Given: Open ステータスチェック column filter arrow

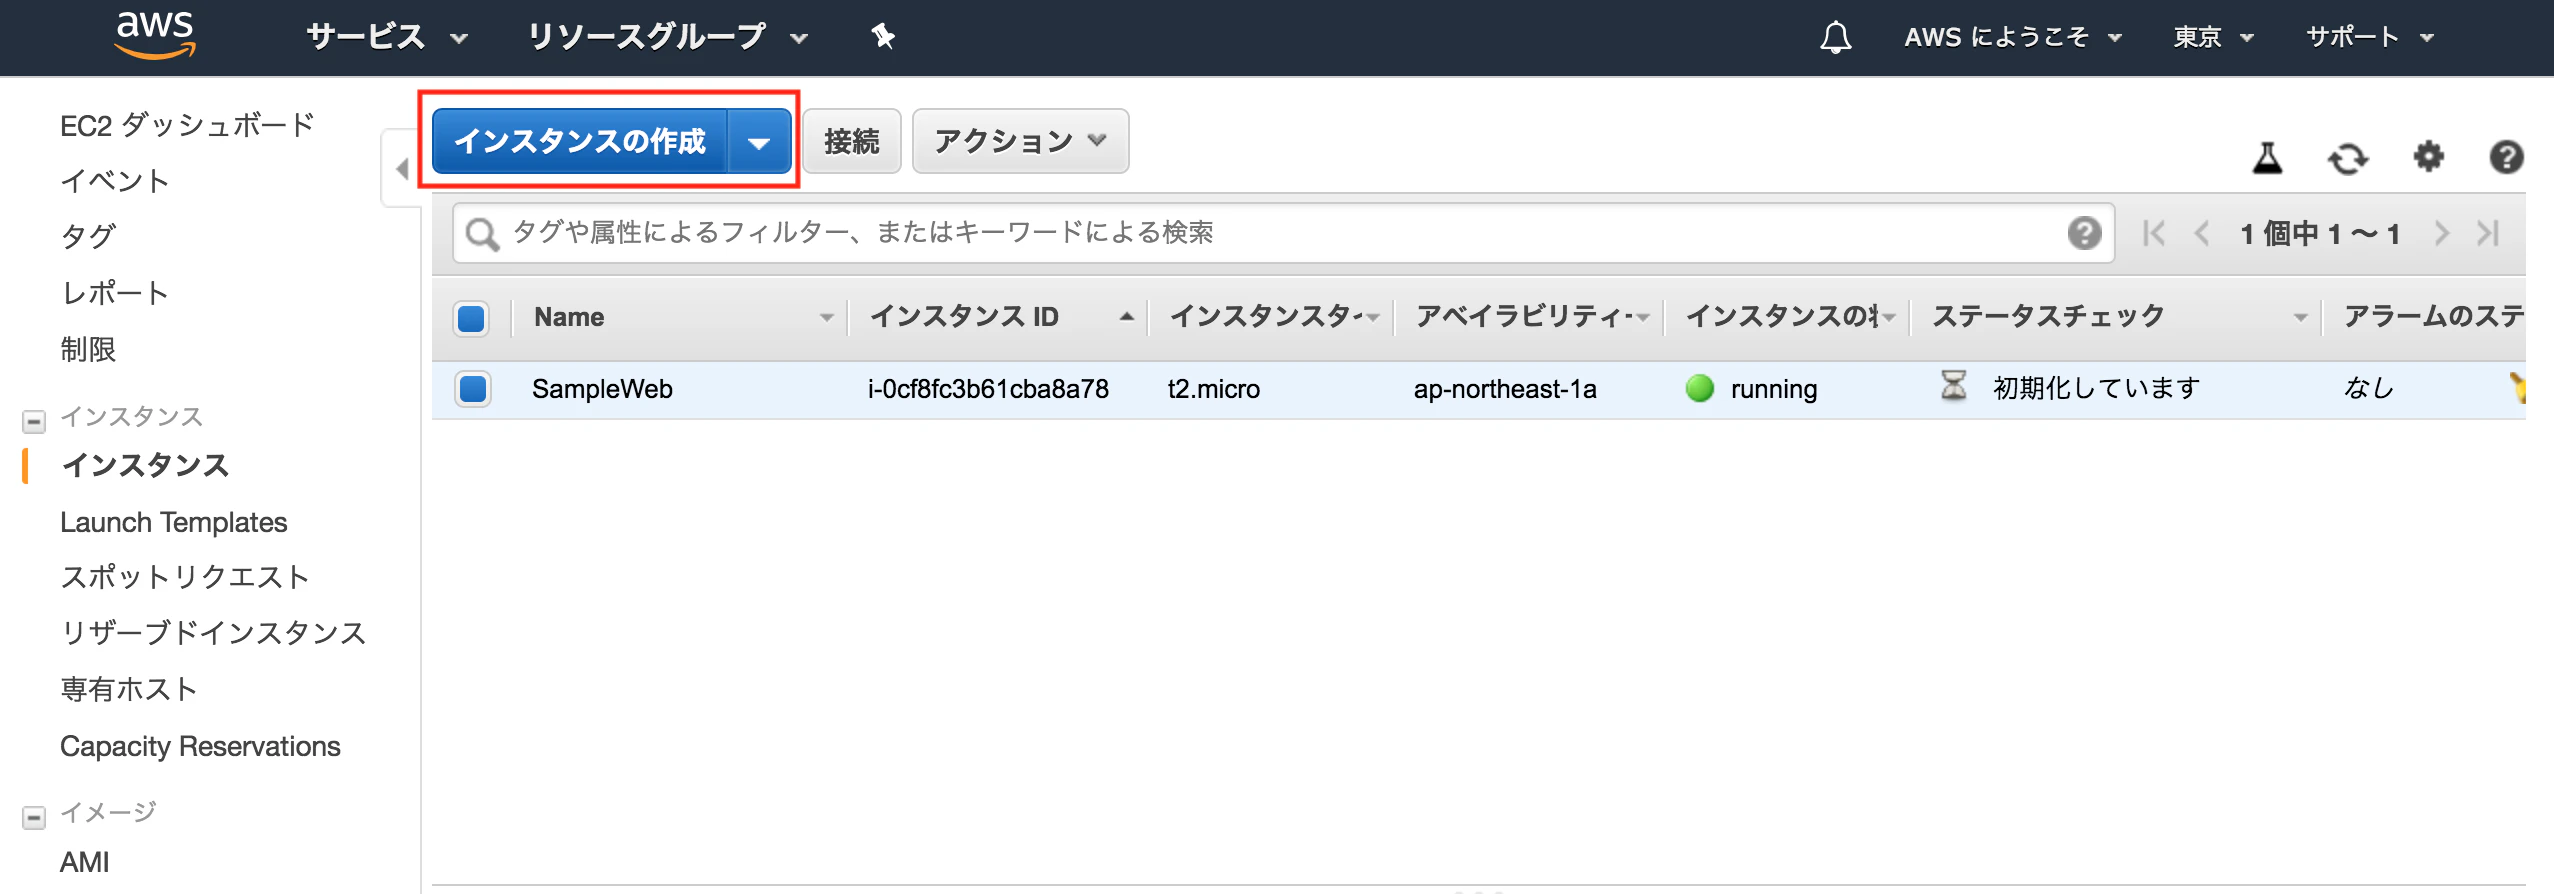Looking at the screenshot, I should coord(2300,318).
